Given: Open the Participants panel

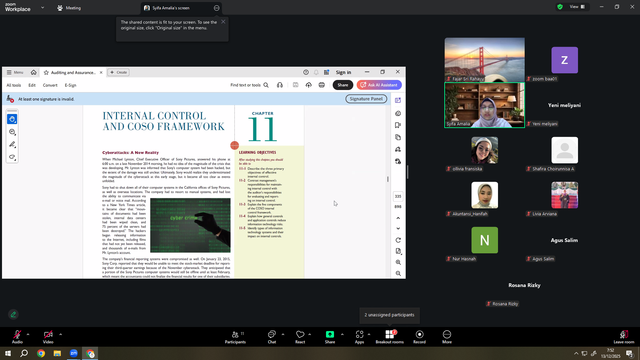Looking at the screenshot, I should tap(236, 337).
